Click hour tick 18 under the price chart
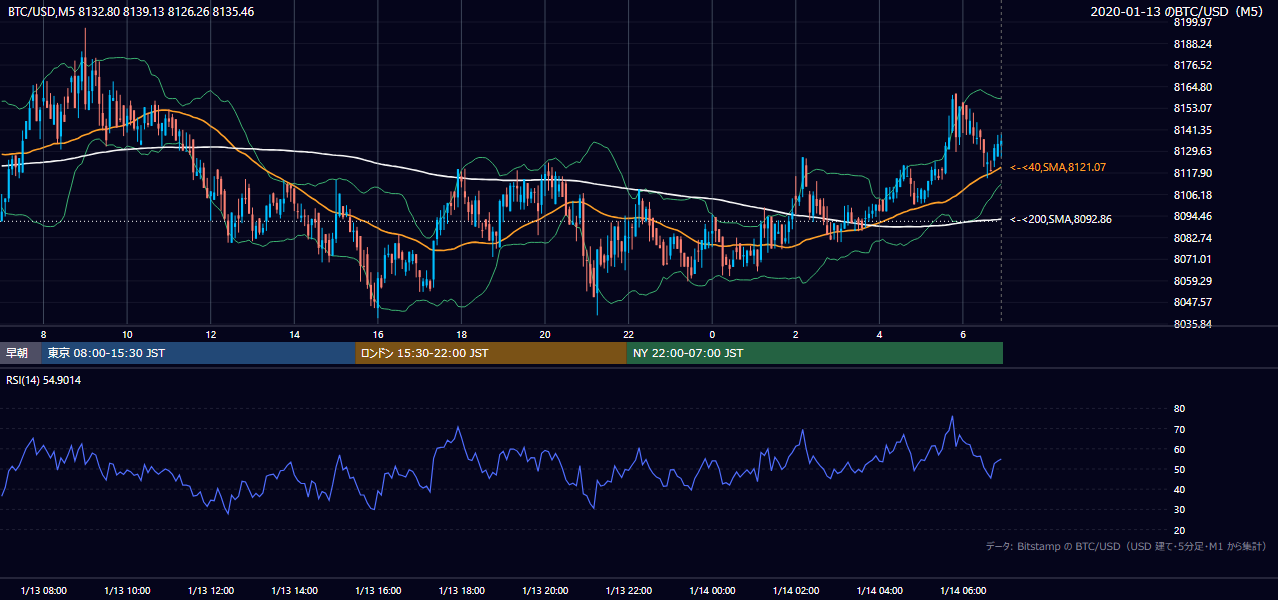The height and width of the screenshot is (600, 1278). point(461,334)
